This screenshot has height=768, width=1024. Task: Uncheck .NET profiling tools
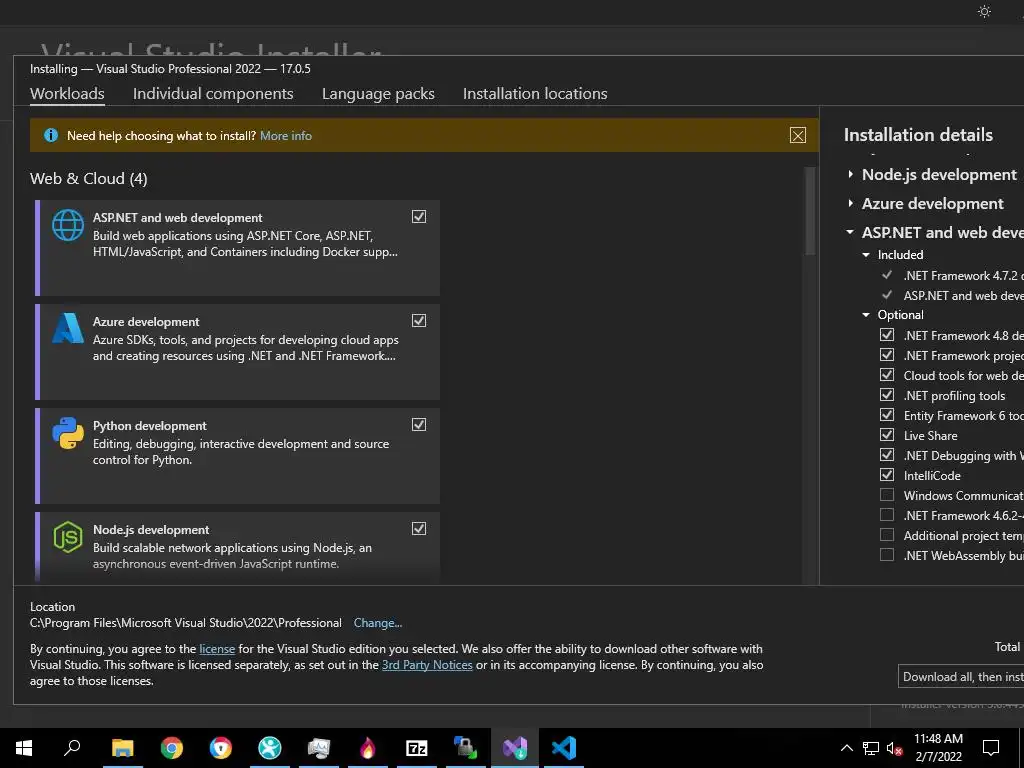(887, 394)
